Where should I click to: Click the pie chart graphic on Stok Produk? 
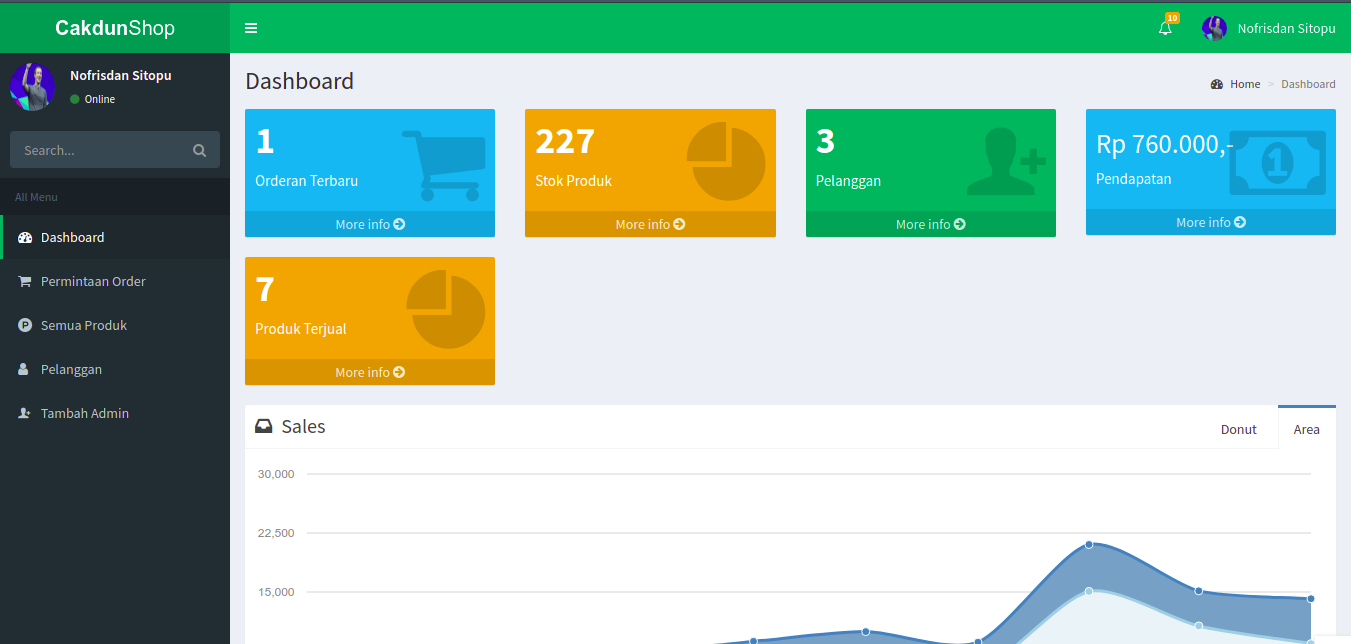pos(726,161)
